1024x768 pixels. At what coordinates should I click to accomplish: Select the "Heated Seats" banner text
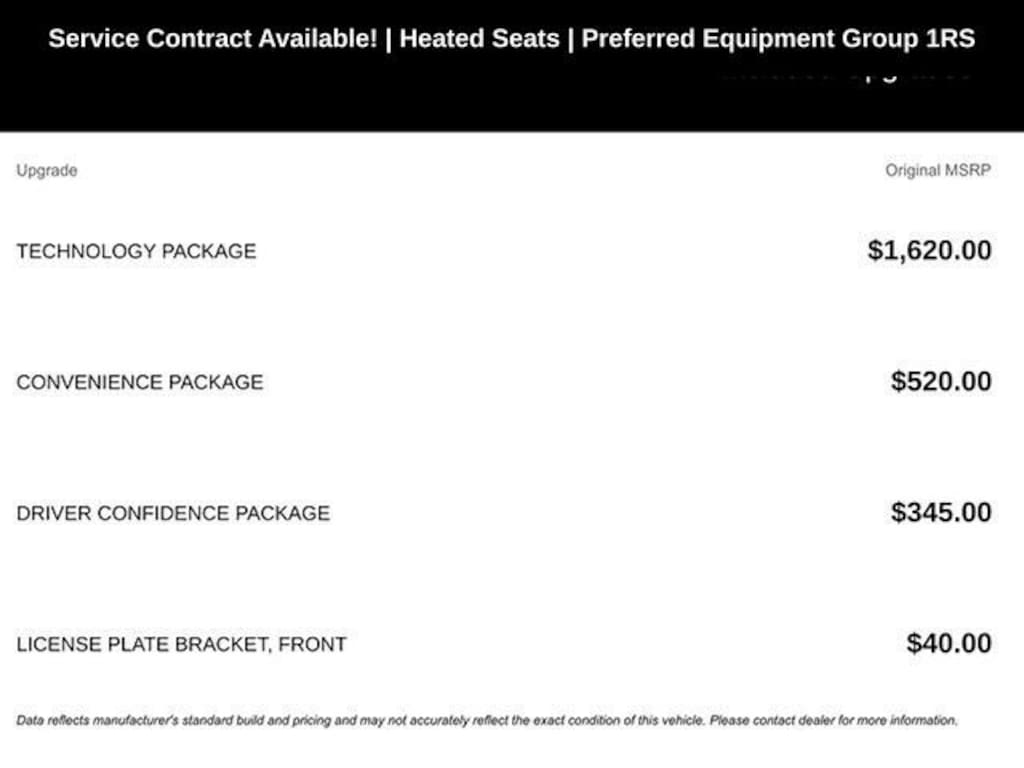pyautogui.click(x=479, y=39)
